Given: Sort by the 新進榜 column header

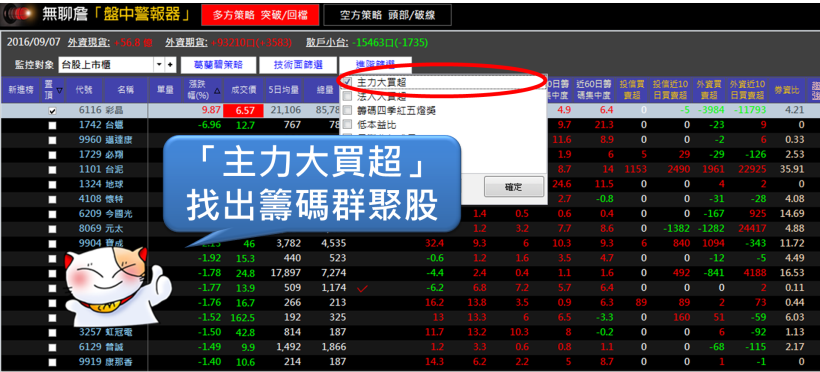Looking at the screenshot, I should [20, 90].
